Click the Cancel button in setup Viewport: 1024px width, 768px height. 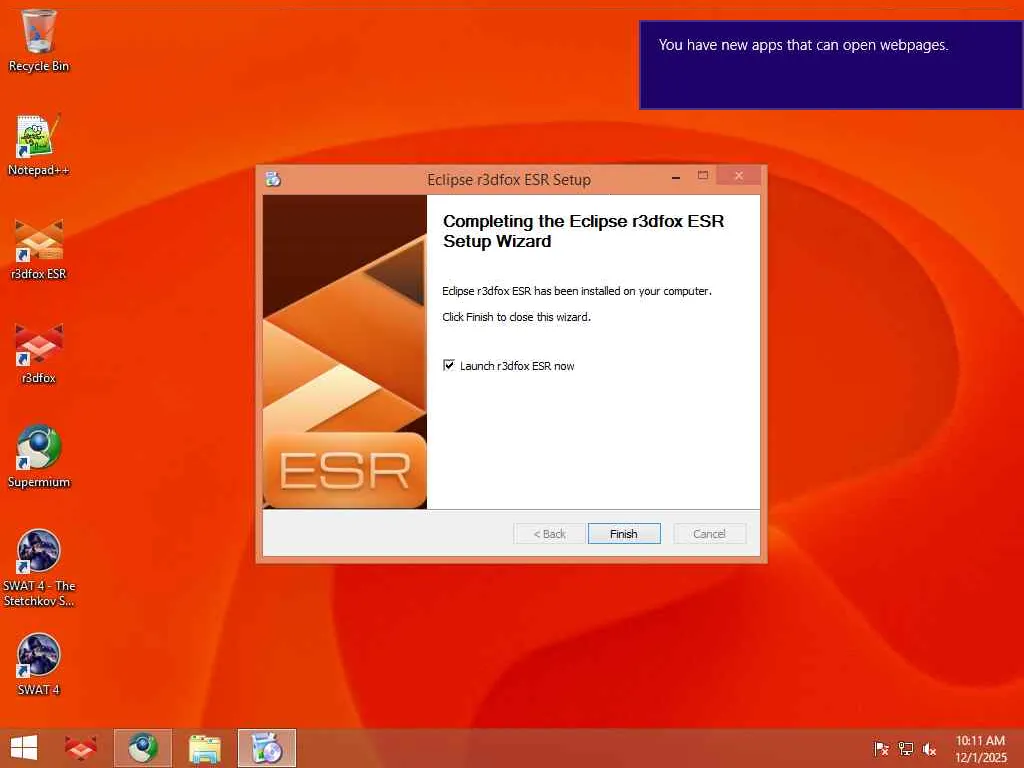709,534
